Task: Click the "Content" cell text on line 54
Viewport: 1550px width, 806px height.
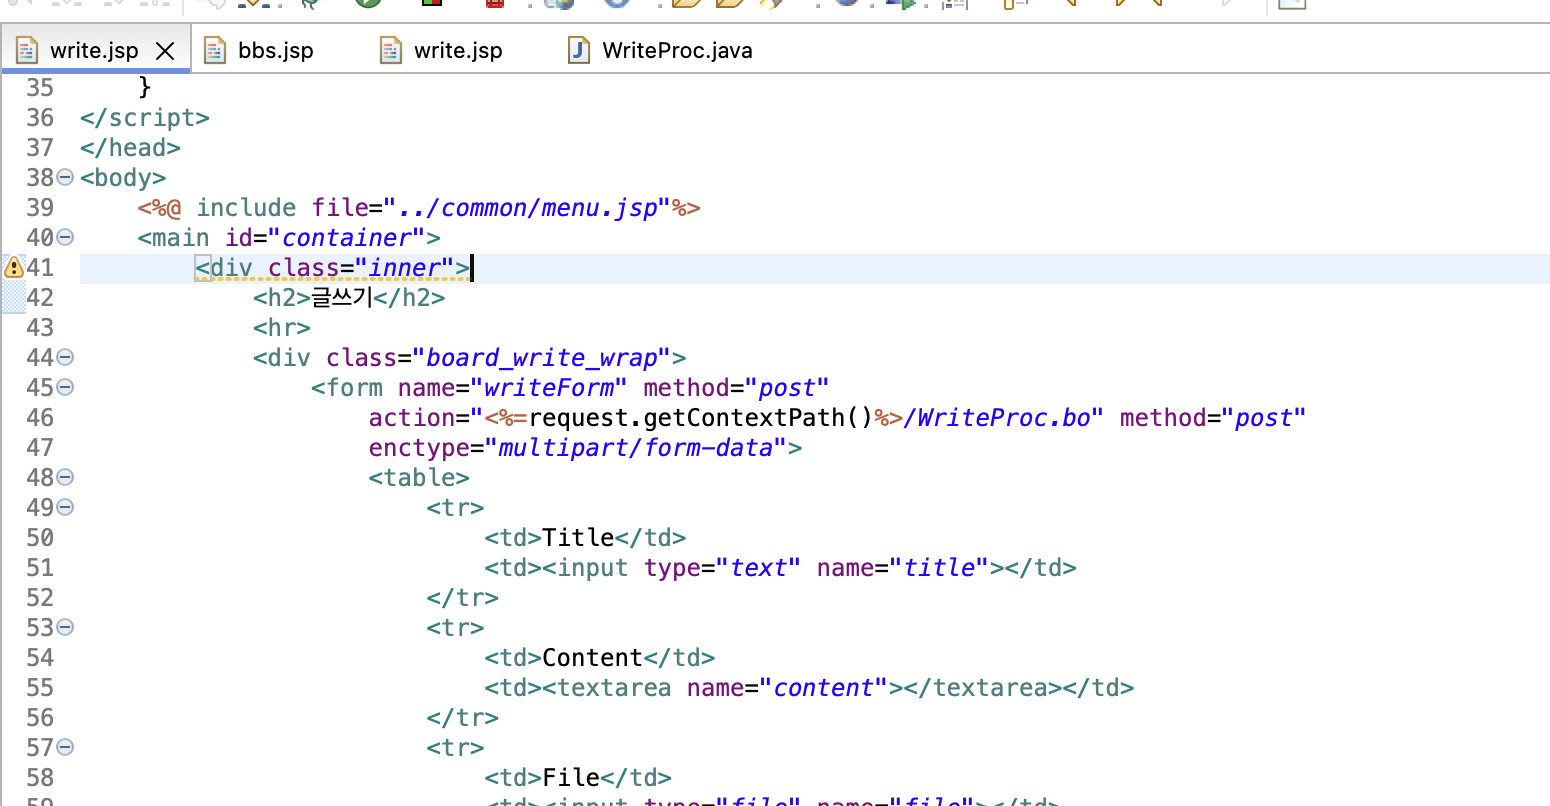Action: 592,658
